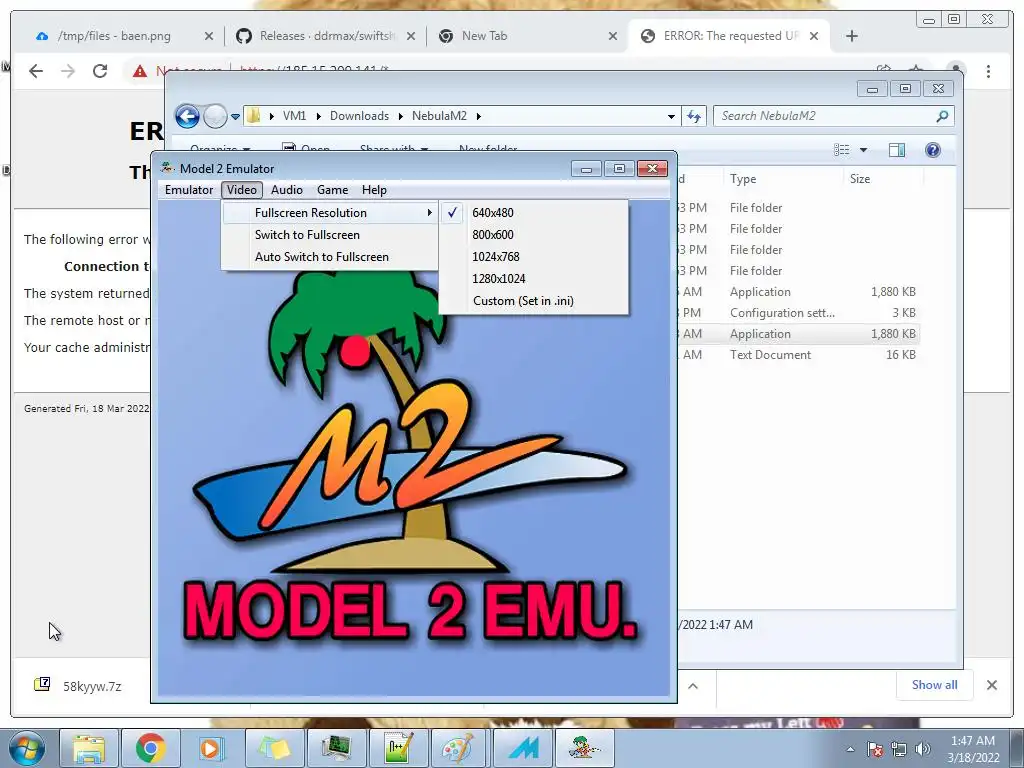
Task: Select 800x600 fullscreen resolution
Action: click(x=534, y=235)
